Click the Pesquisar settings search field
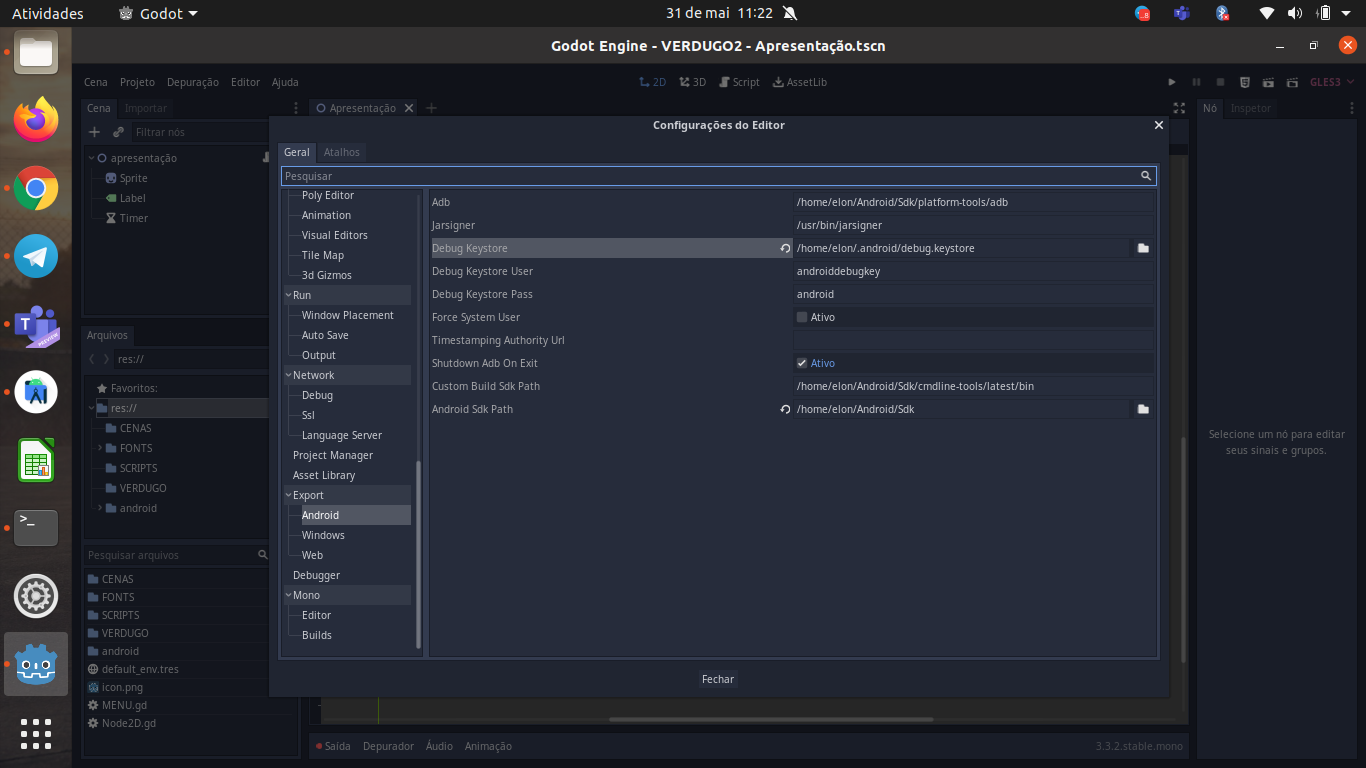 click(718, 176)
